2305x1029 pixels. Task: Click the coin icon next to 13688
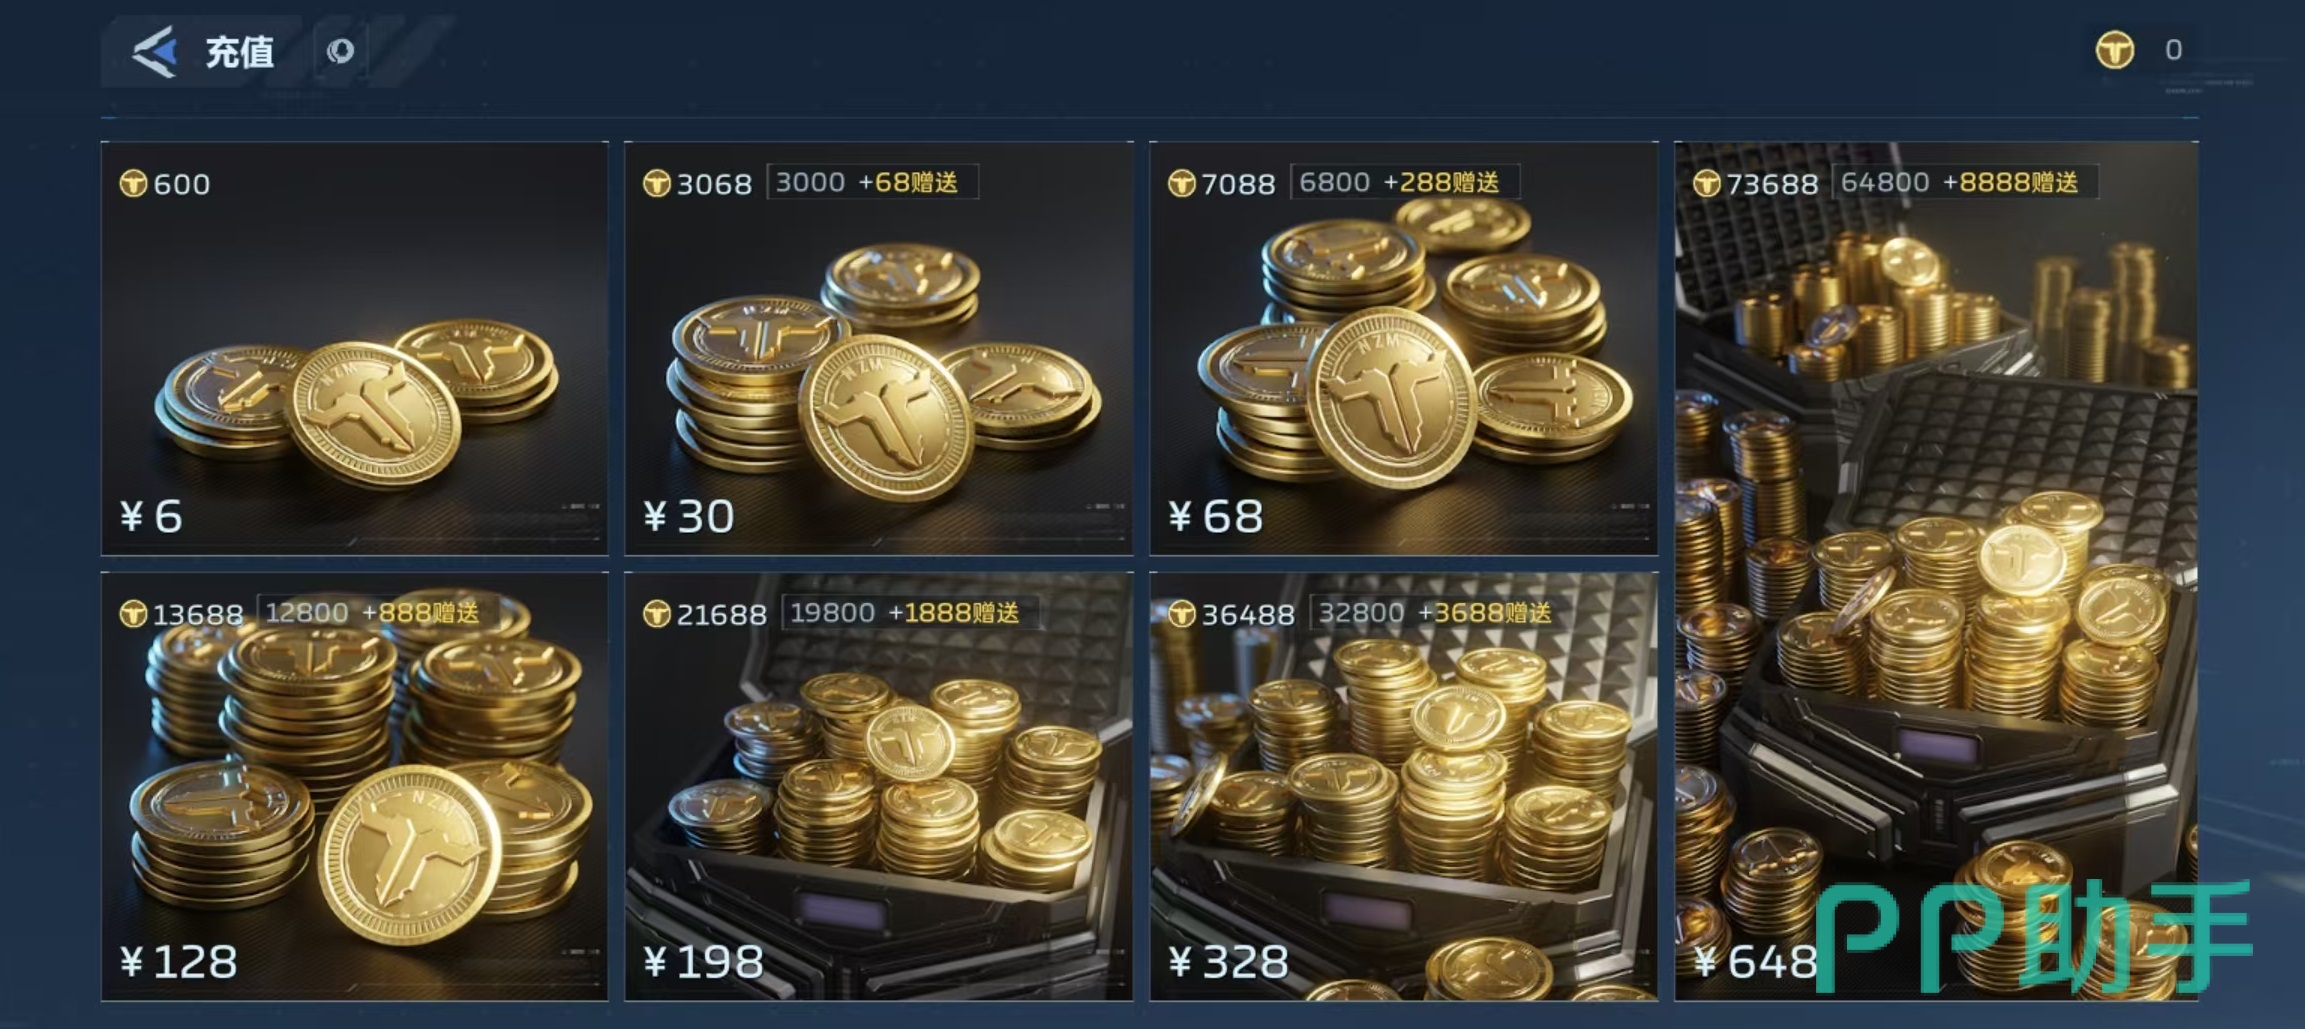(x=133, y=614)
